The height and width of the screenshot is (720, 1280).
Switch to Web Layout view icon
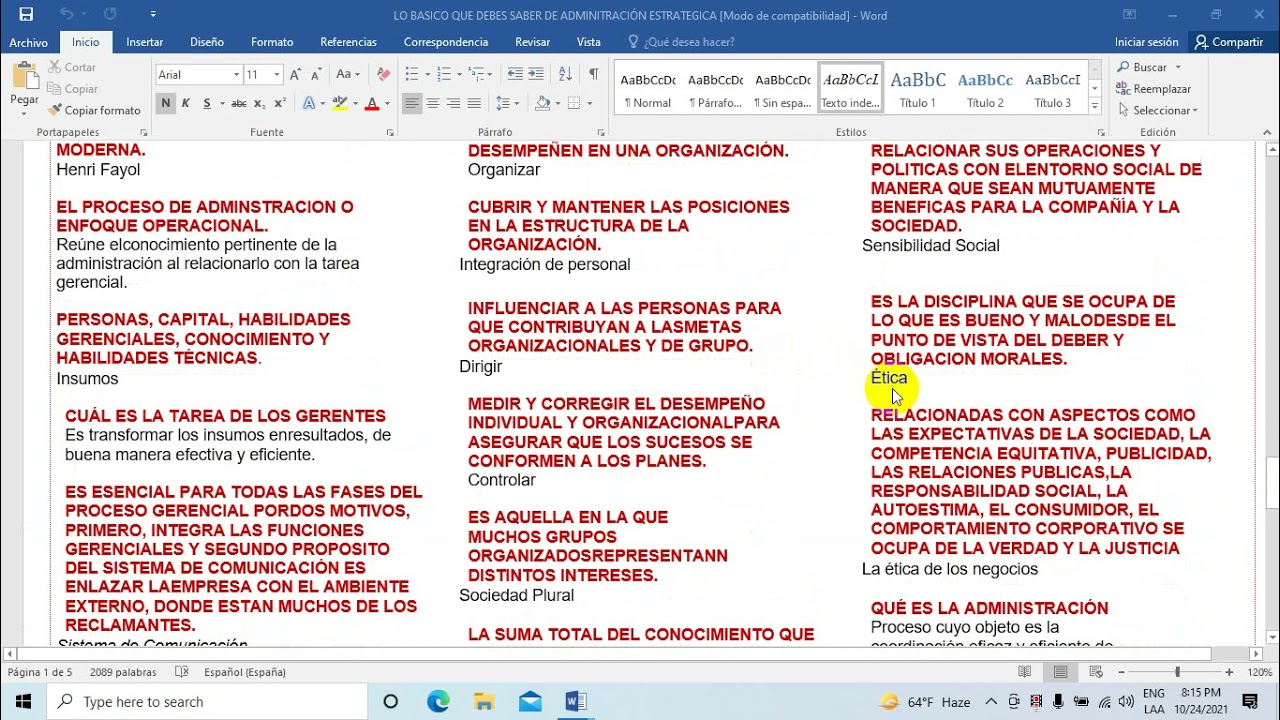1097,672
